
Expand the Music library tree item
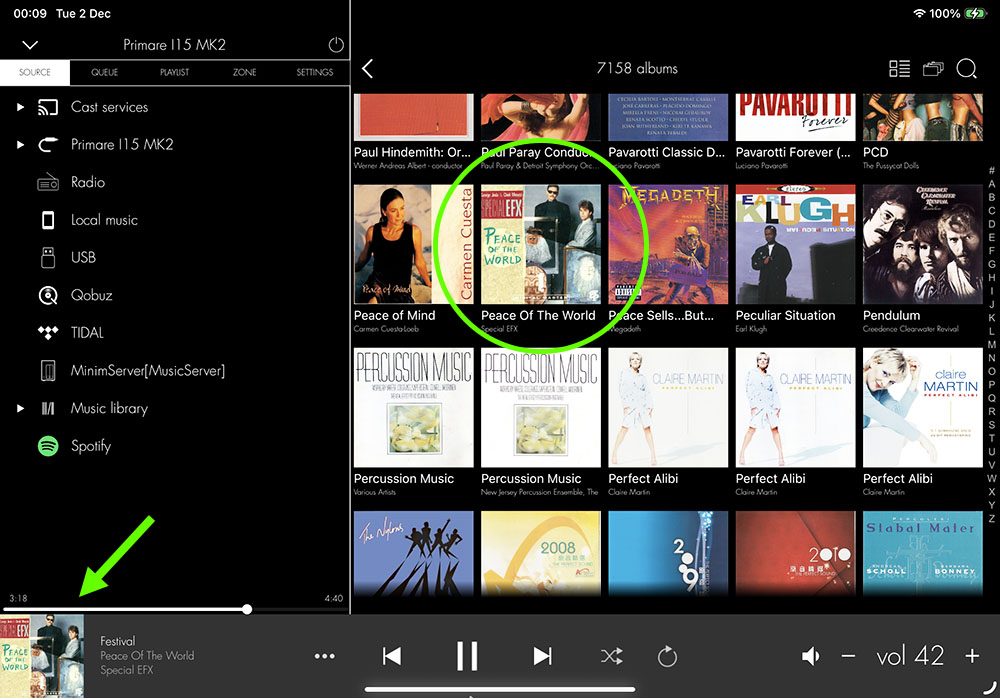point(19,408)
